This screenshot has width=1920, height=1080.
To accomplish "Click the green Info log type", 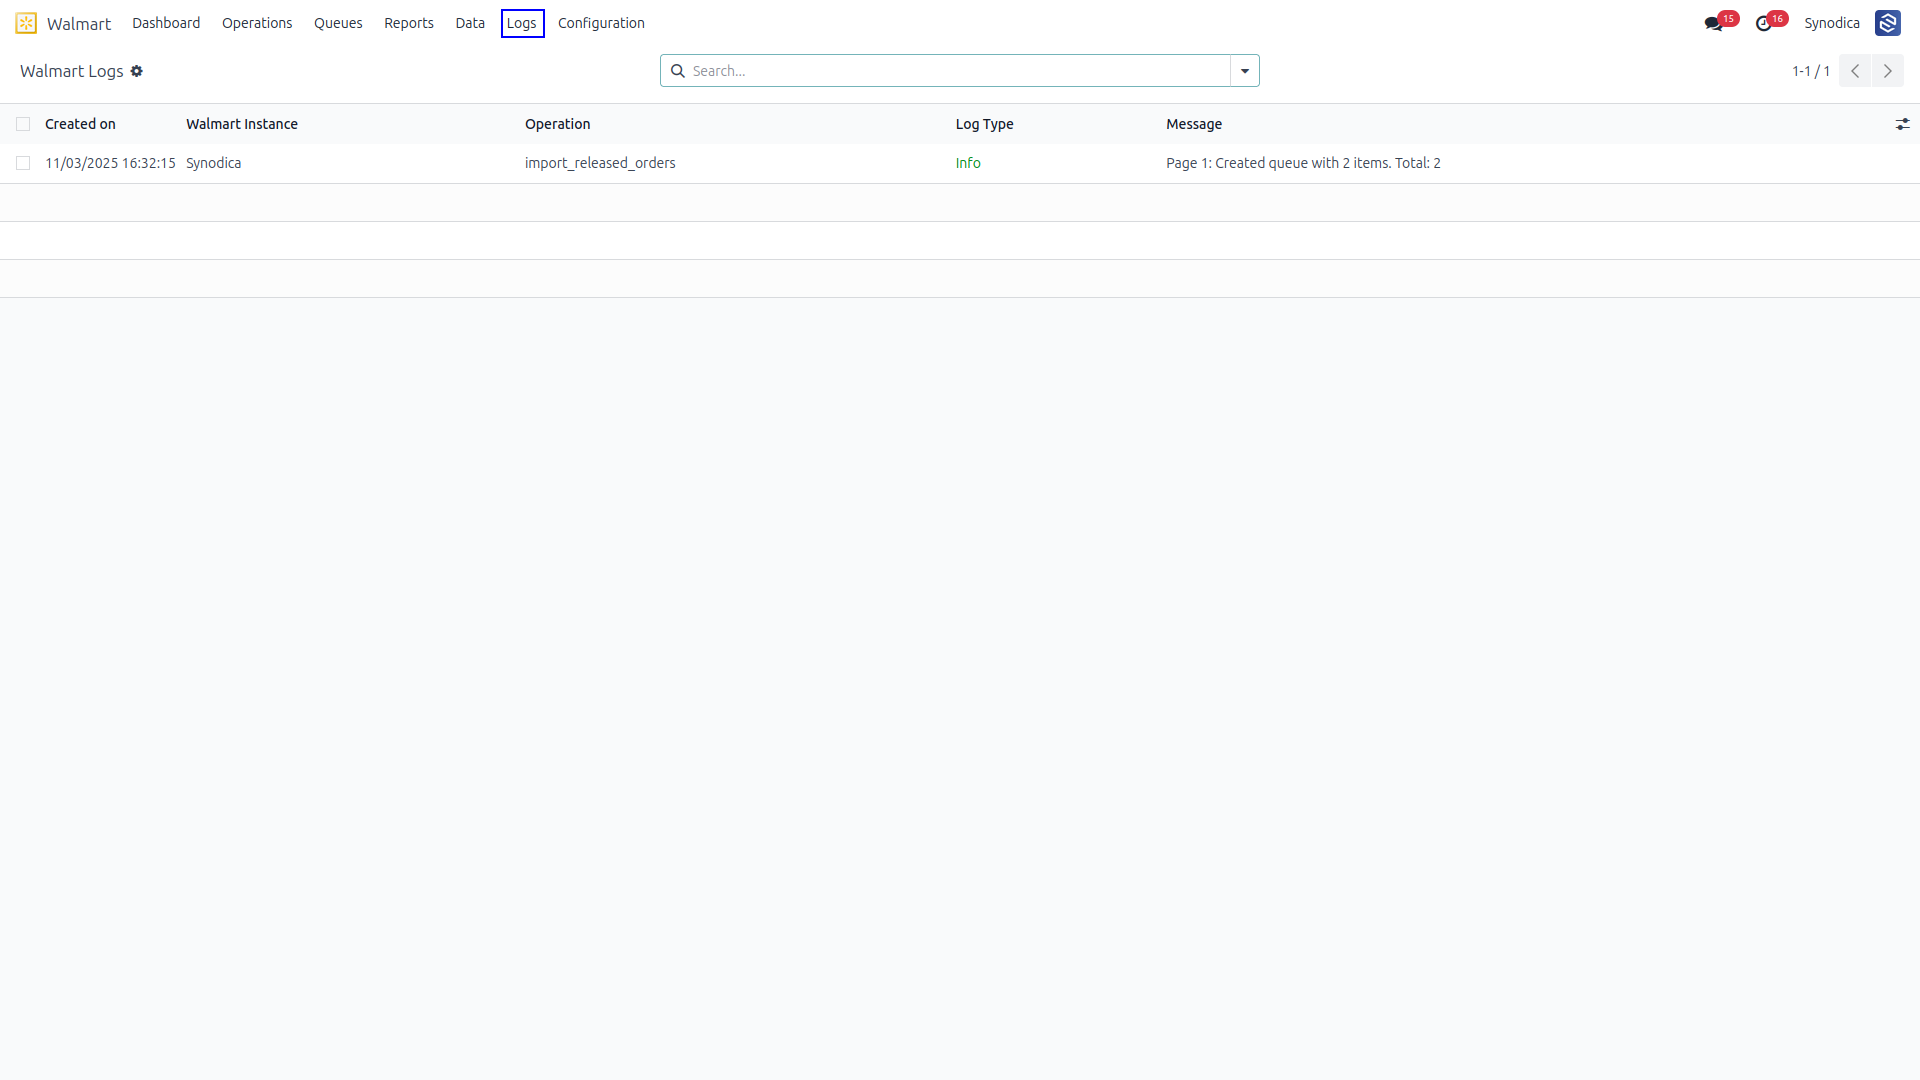I will (x=968, y=163).
